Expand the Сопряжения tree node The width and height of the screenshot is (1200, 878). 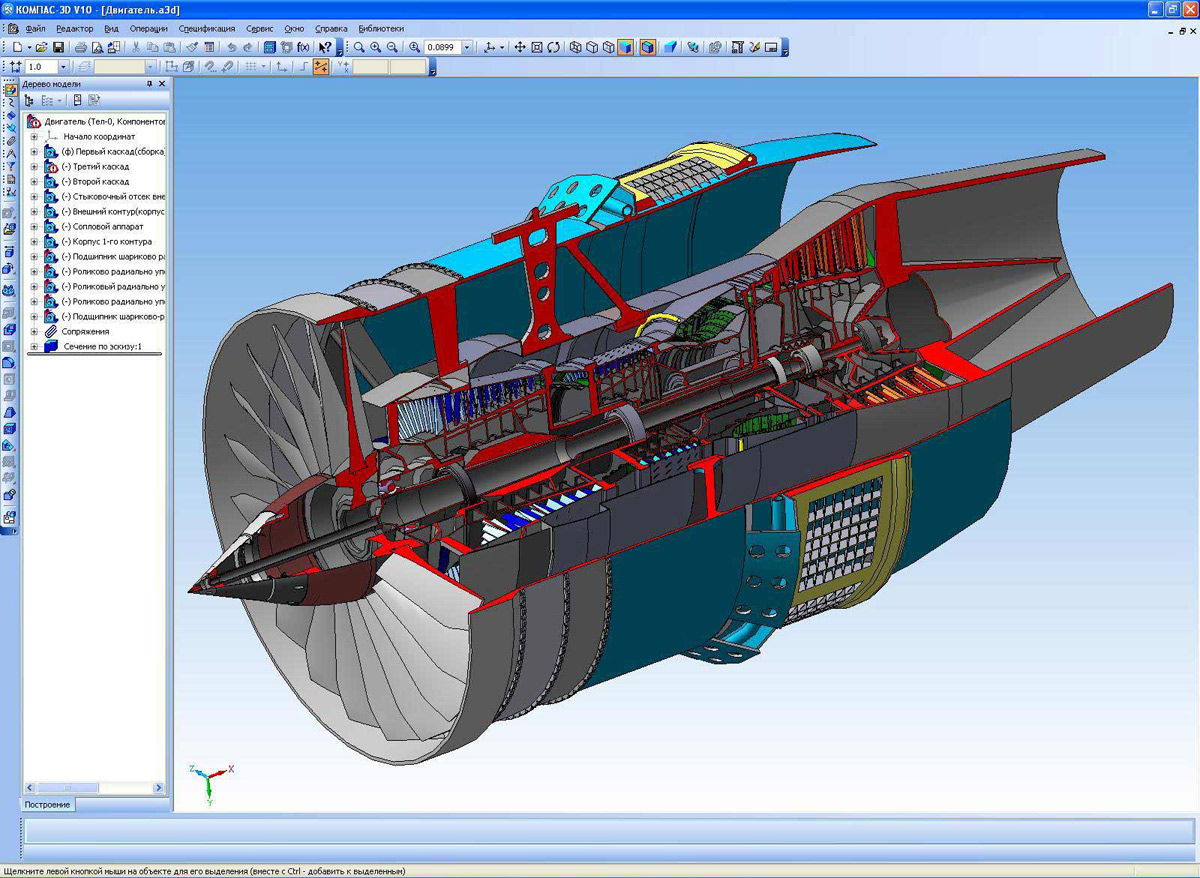coord(34,331)
